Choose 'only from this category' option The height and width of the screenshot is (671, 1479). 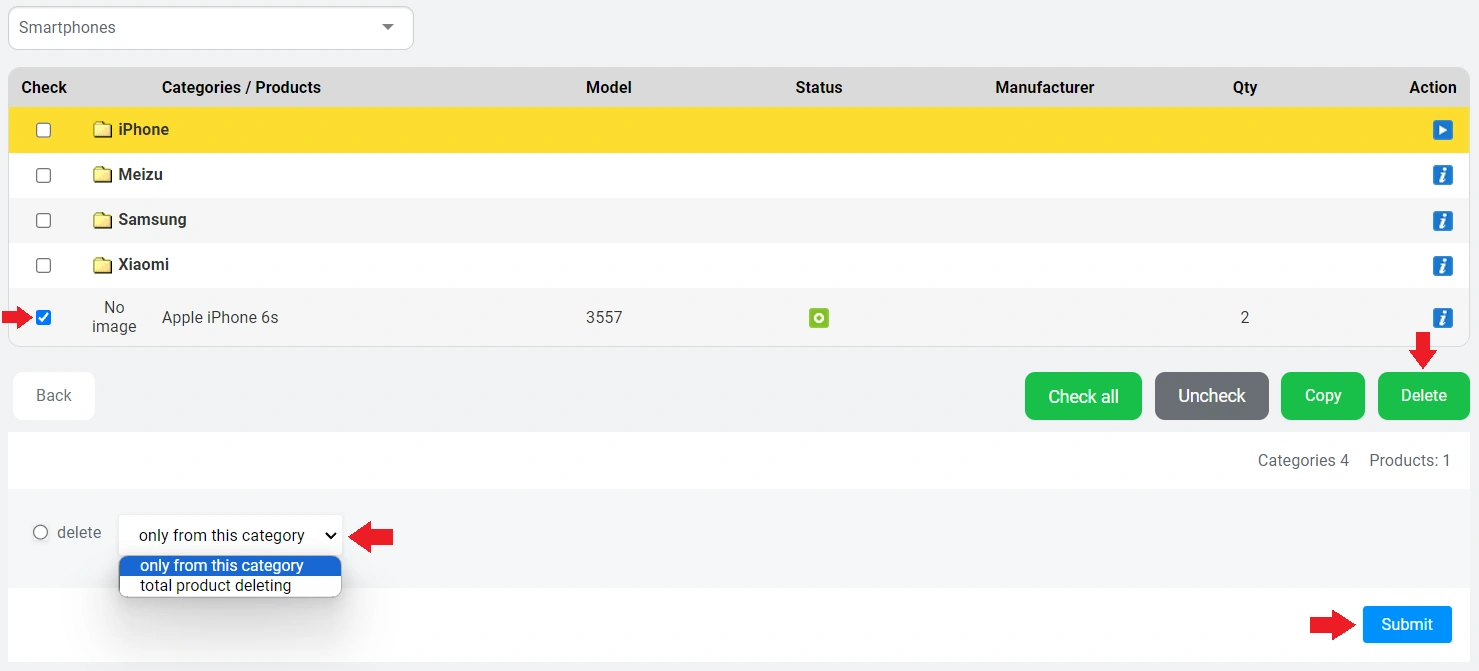pyautogui.click(x=222, y=566)
